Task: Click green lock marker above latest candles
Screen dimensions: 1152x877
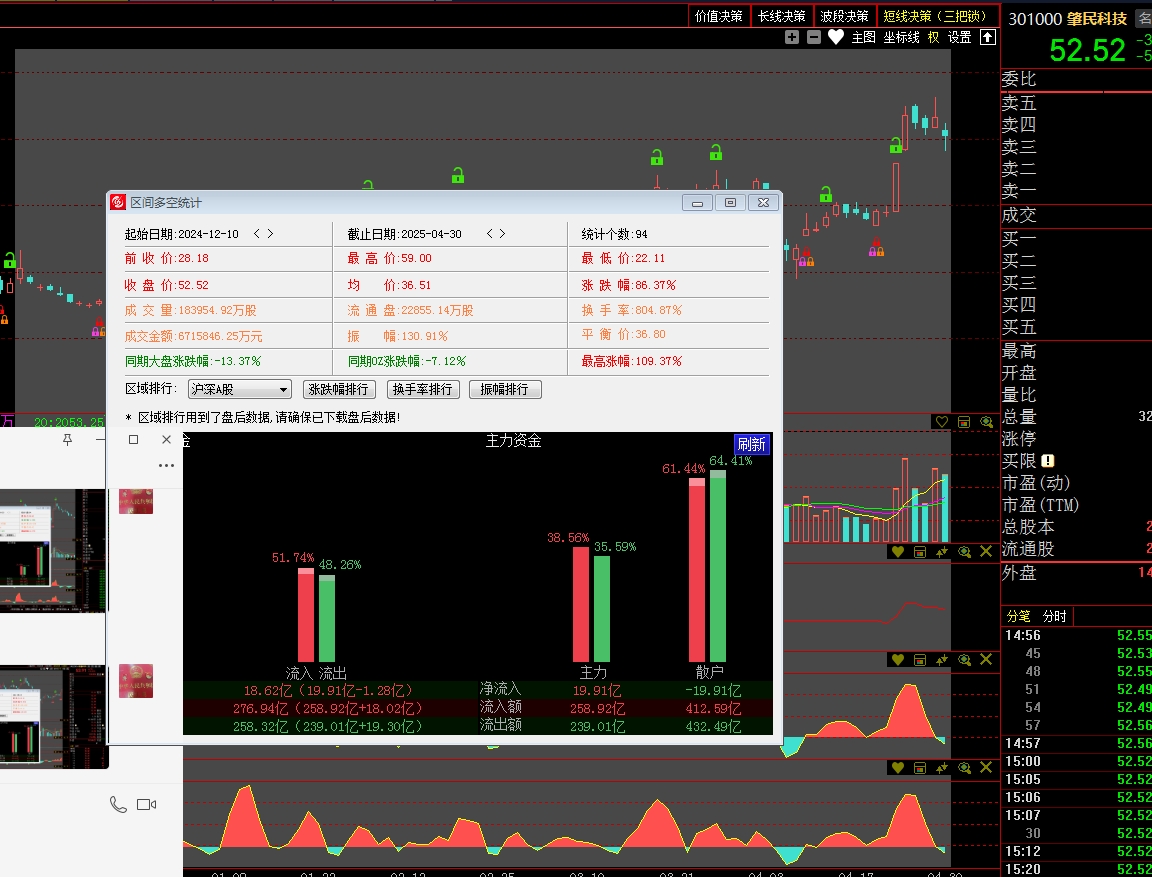Action: coord(896,145)
